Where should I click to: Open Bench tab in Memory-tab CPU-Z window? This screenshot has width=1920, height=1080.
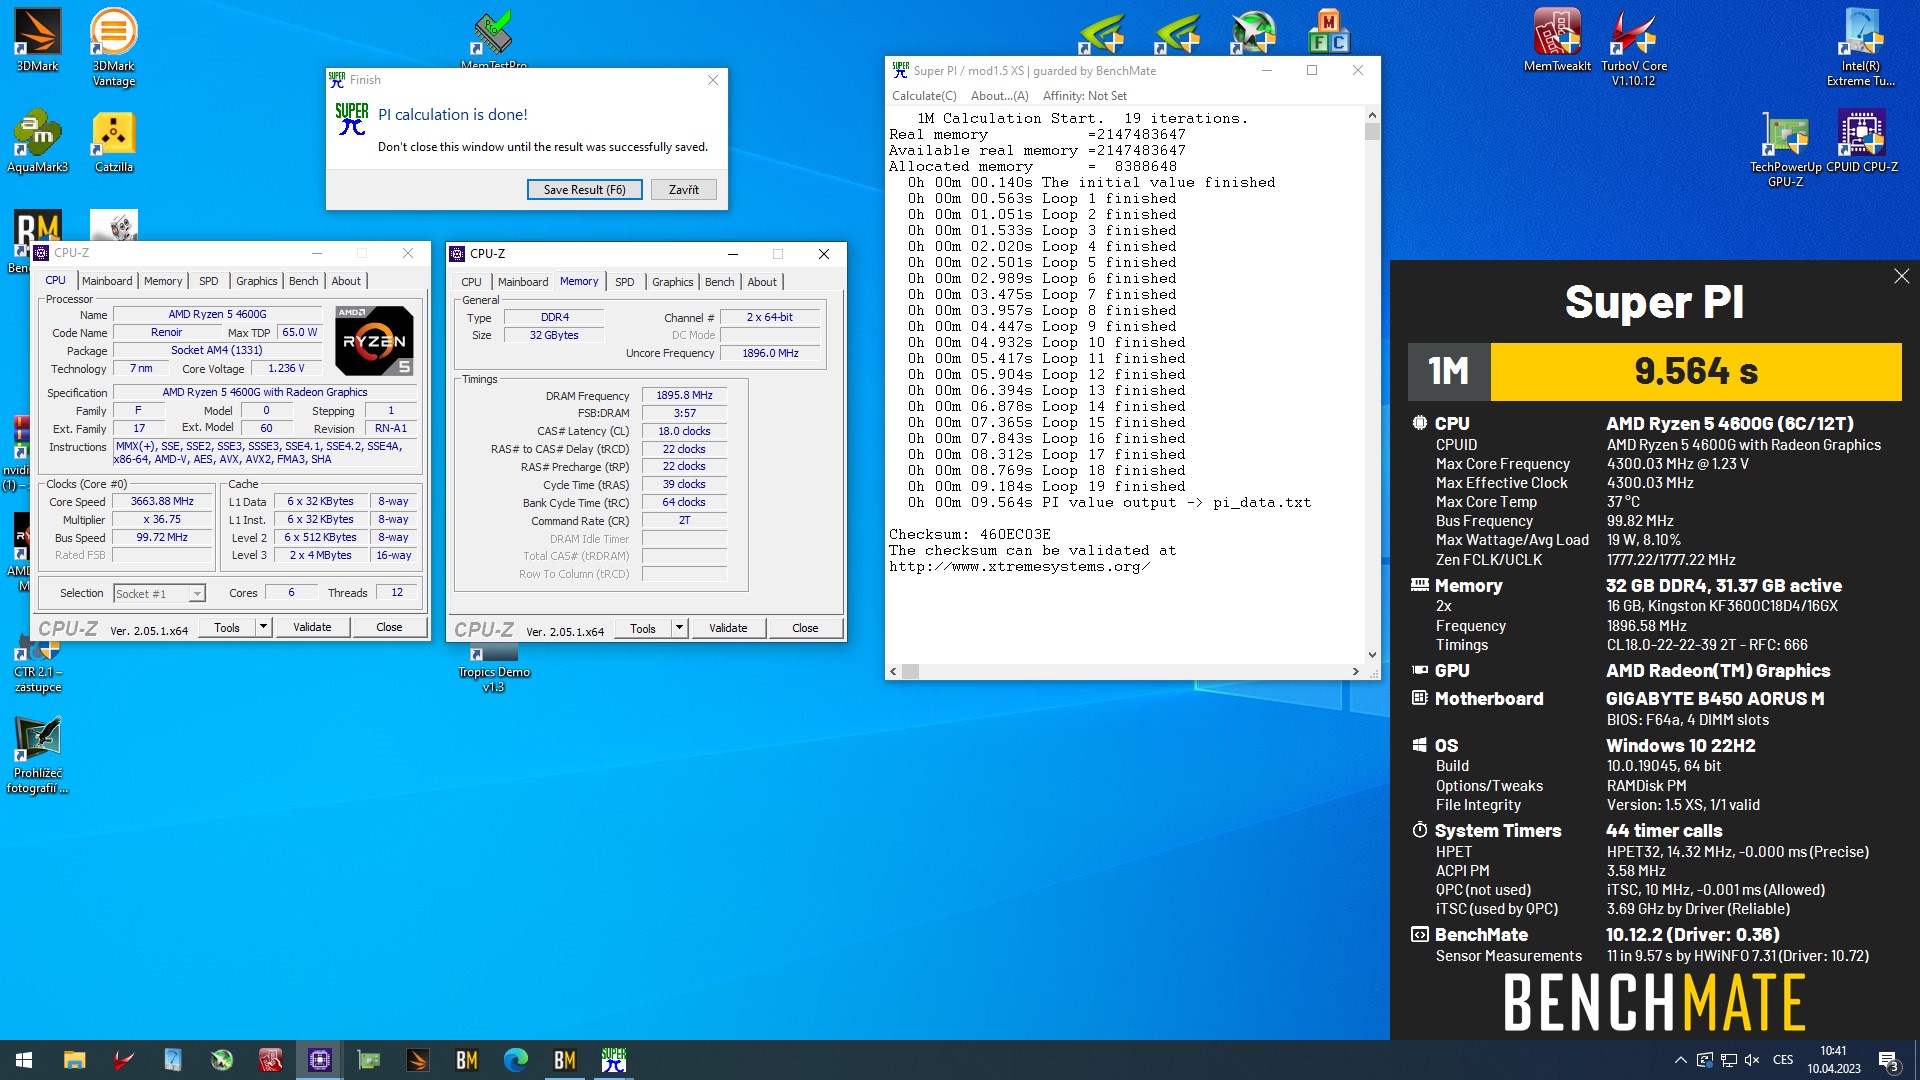tap(719, 282)
